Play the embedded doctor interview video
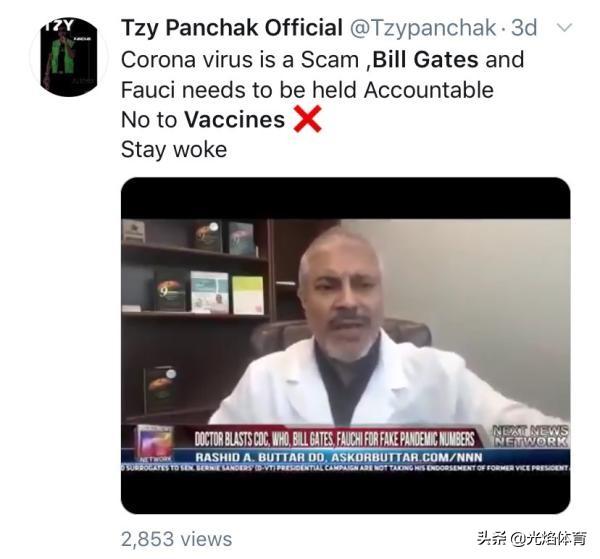 pos(346,346)
